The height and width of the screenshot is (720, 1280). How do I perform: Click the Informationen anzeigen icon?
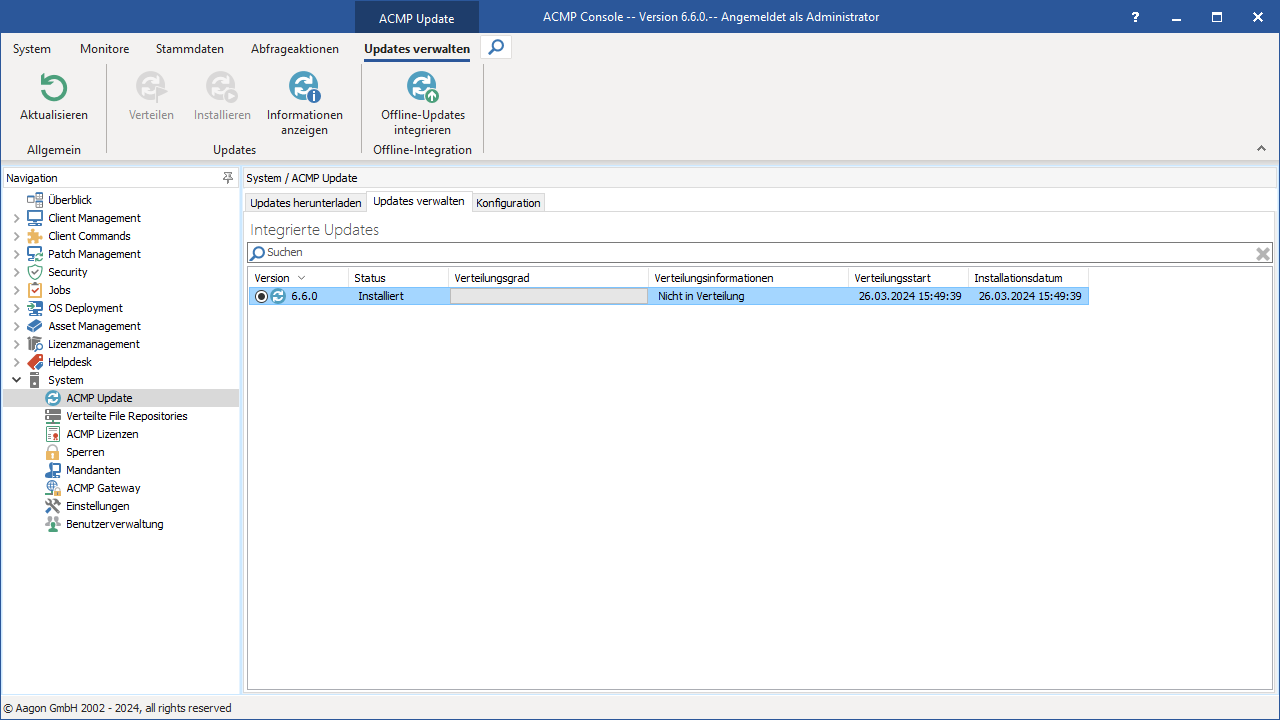(304, 88)
